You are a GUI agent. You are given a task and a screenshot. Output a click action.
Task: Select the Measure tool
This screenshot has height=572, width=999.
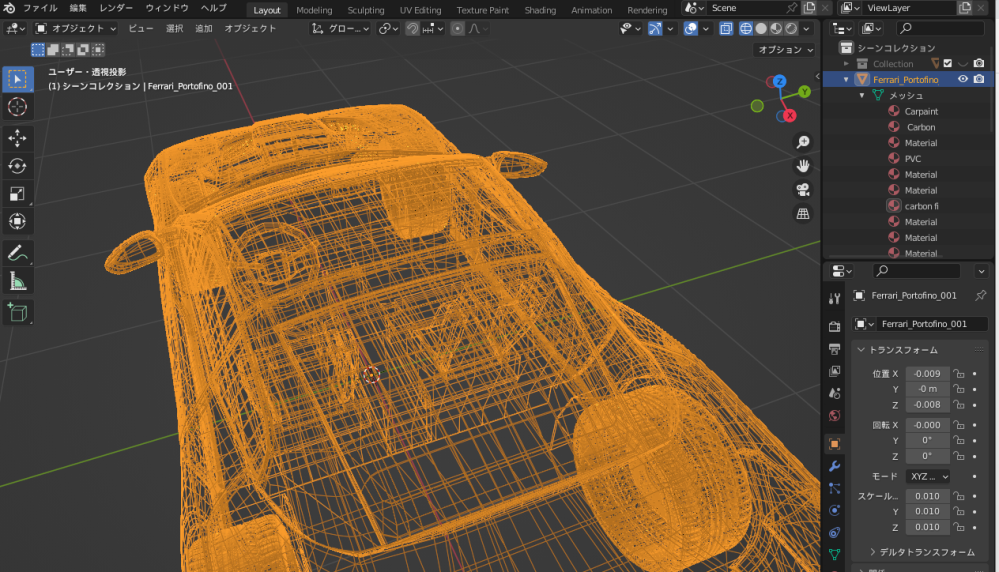(x=17, y=281)
